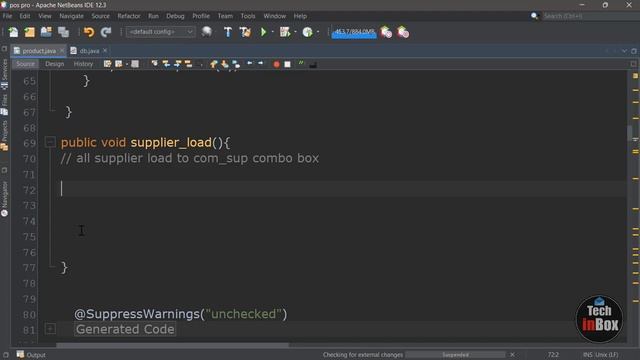Click the Save All toolbar icon

pos(63,32)
